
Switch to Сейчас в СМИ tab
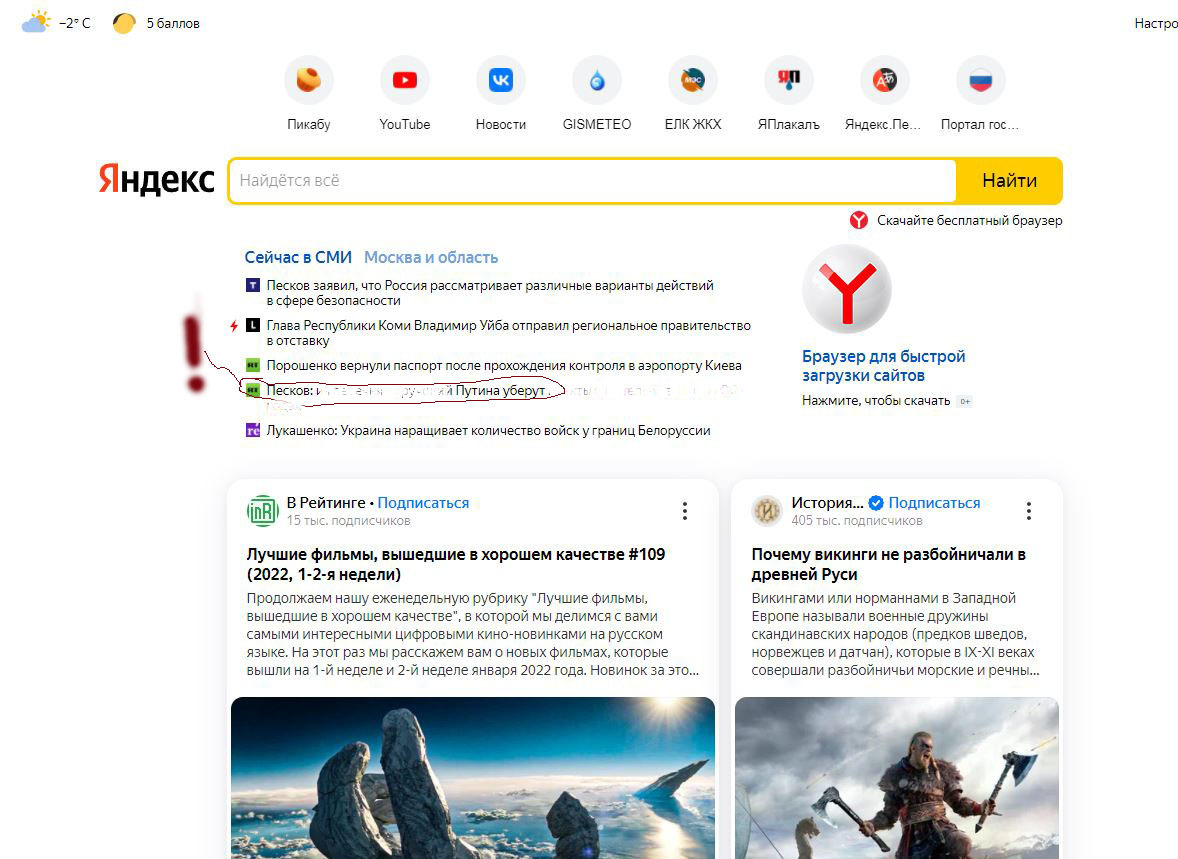[298, 257]
